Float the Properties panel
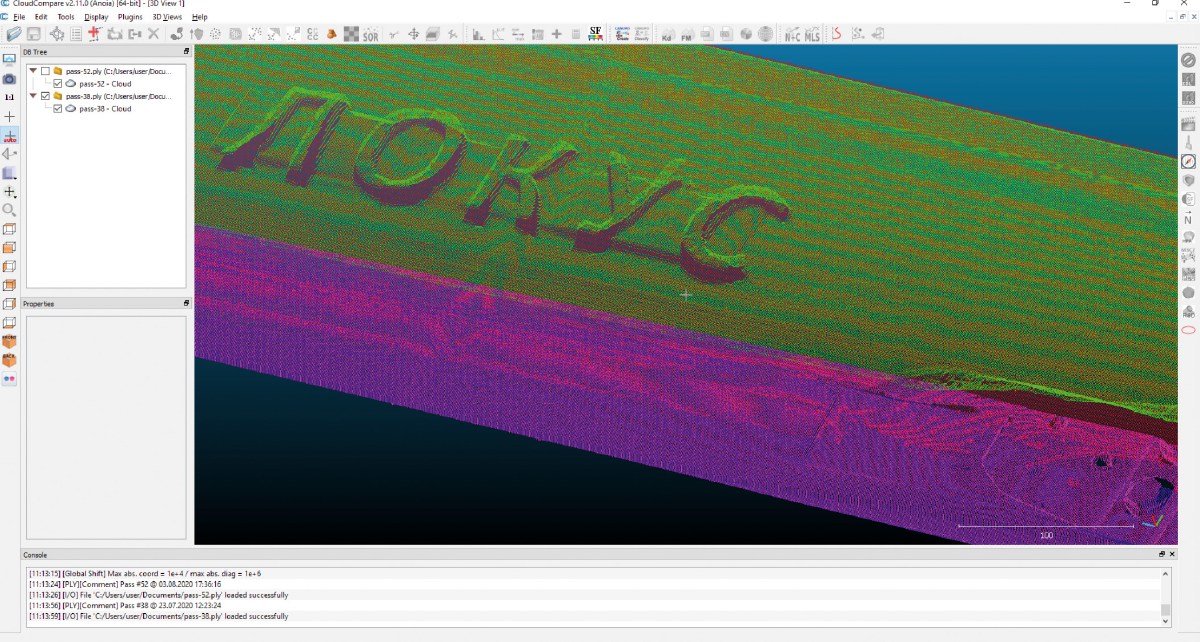This screenshot has height=642, width=1200. 185,303
